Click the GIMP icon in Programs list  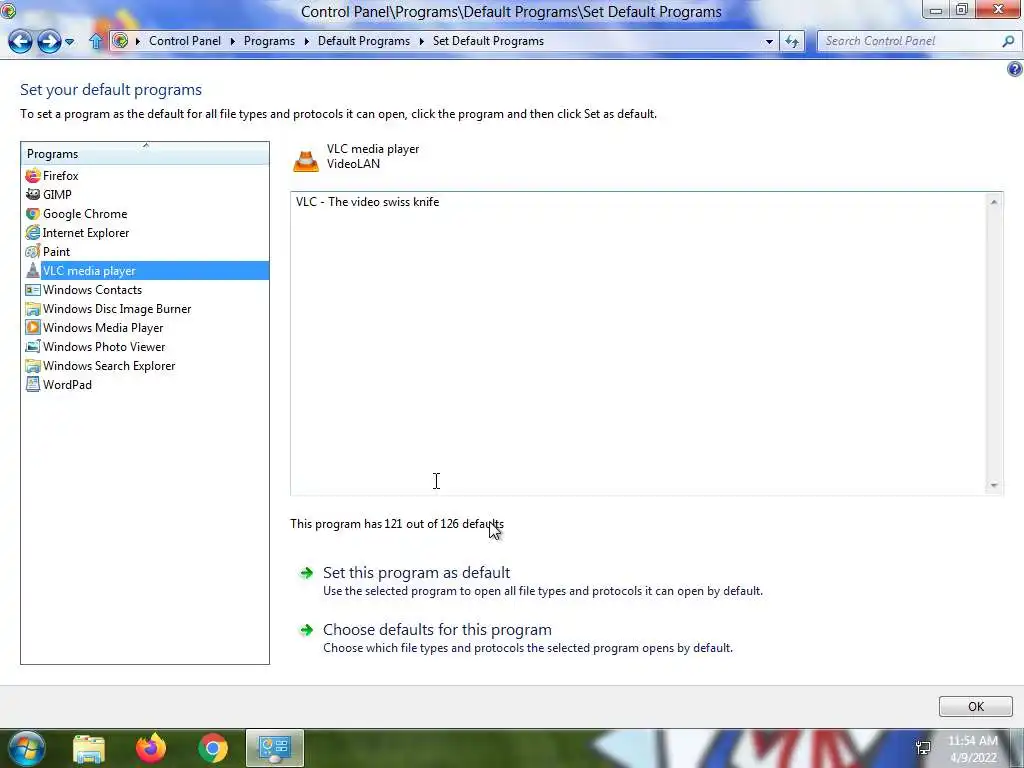coord(33,195)
